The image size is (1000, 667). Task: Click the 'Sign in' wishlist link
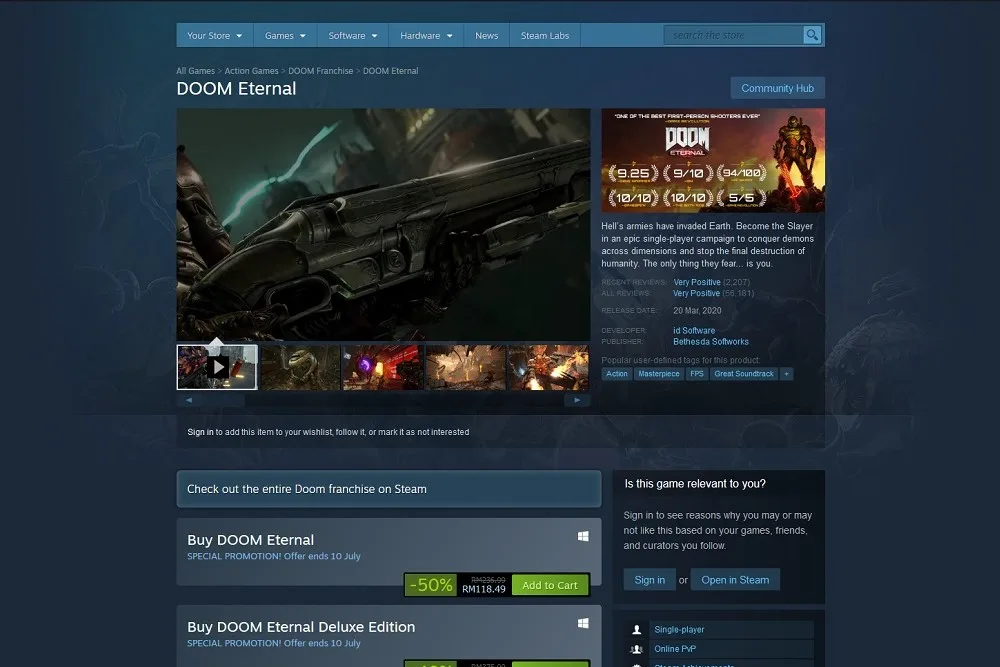pos(200,432)
